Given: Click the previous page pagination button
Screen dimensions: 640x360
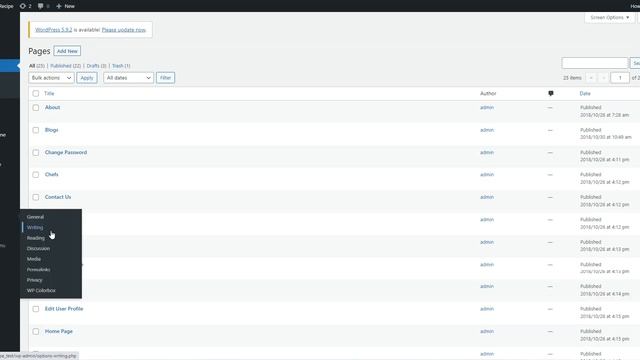Looking at the screenshot, I should pyautogui.click(x=603, y=78).
